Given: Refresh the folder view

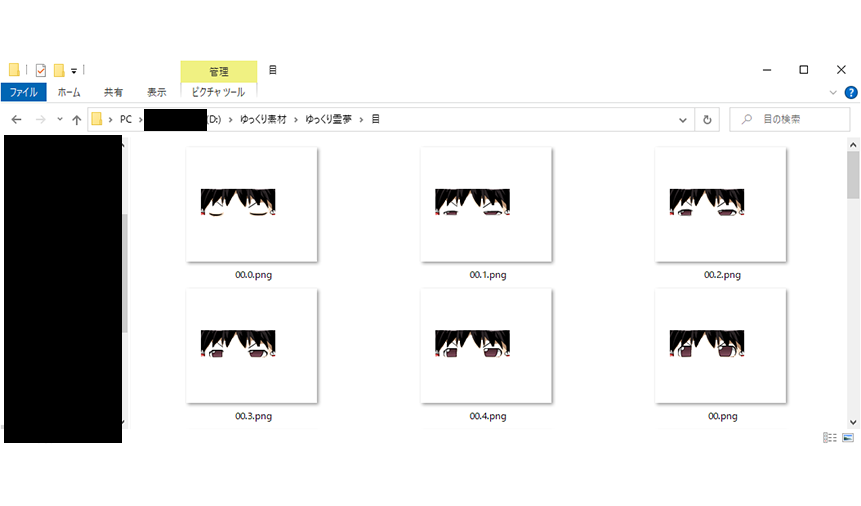Looking at the screenshot, I should (707, 120).
